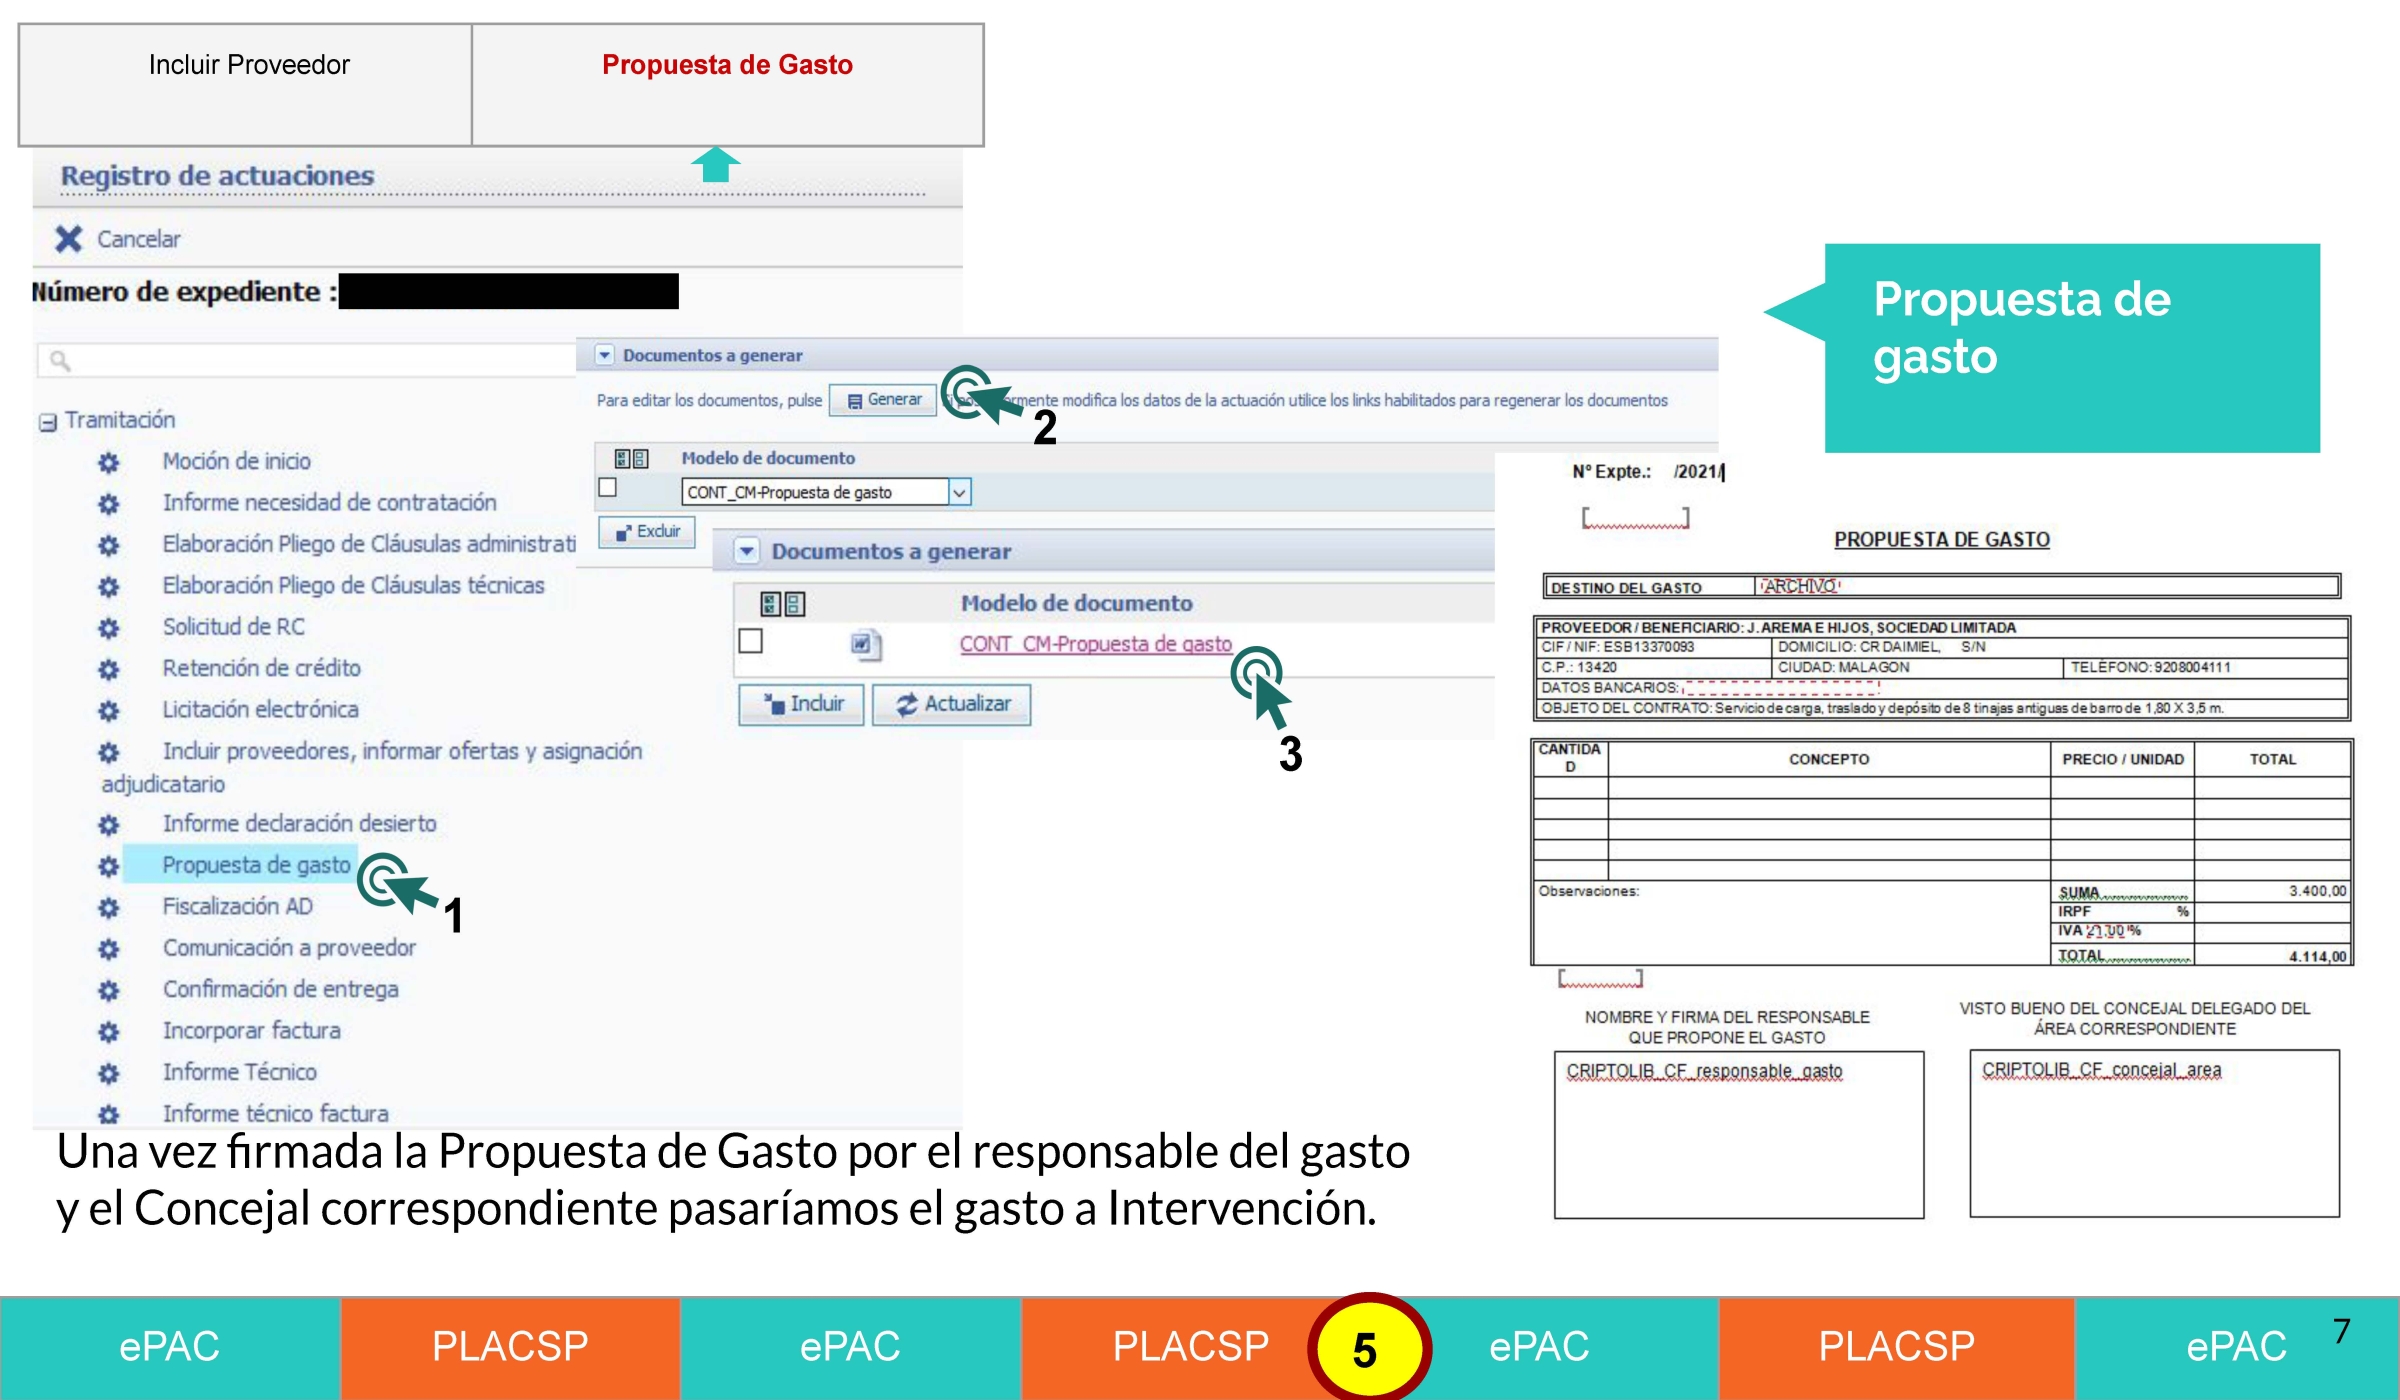Viewport: 2400px width, 1400px height.
Task: Click the Actualizar button
Action: [951, 704]
